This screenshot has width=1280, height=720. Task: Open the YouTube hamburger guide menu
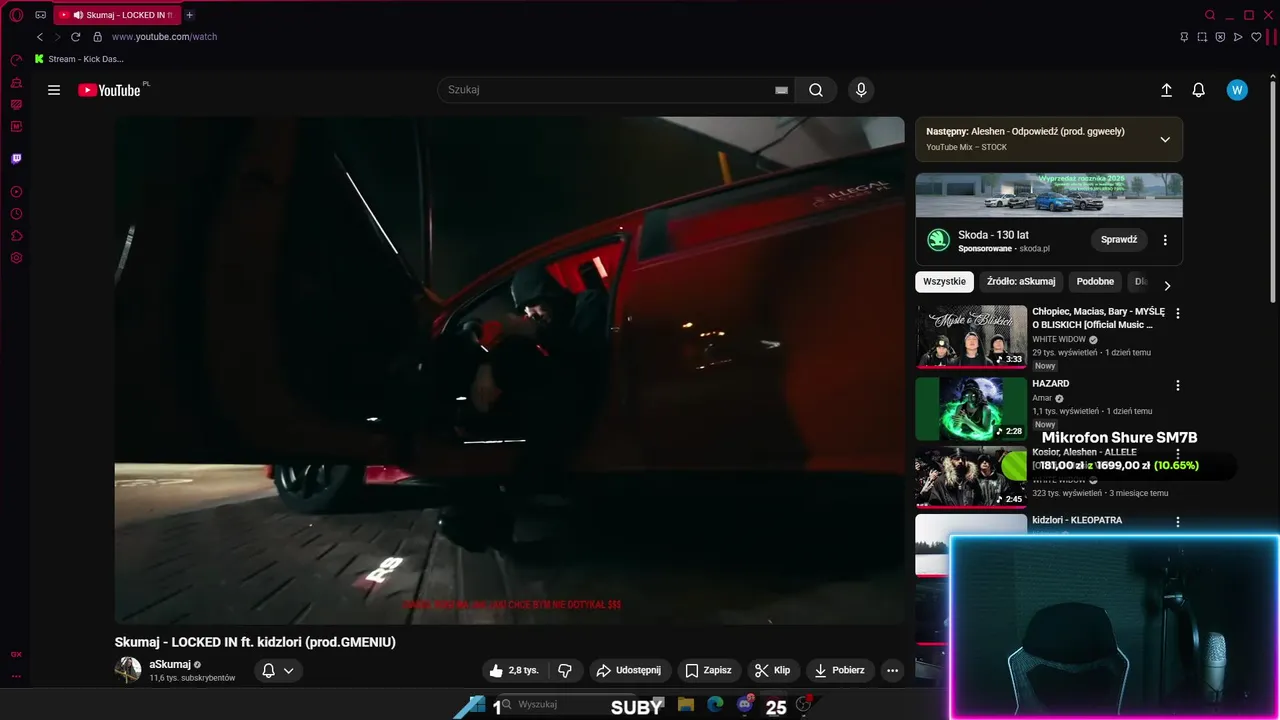[x=54, y=90]
